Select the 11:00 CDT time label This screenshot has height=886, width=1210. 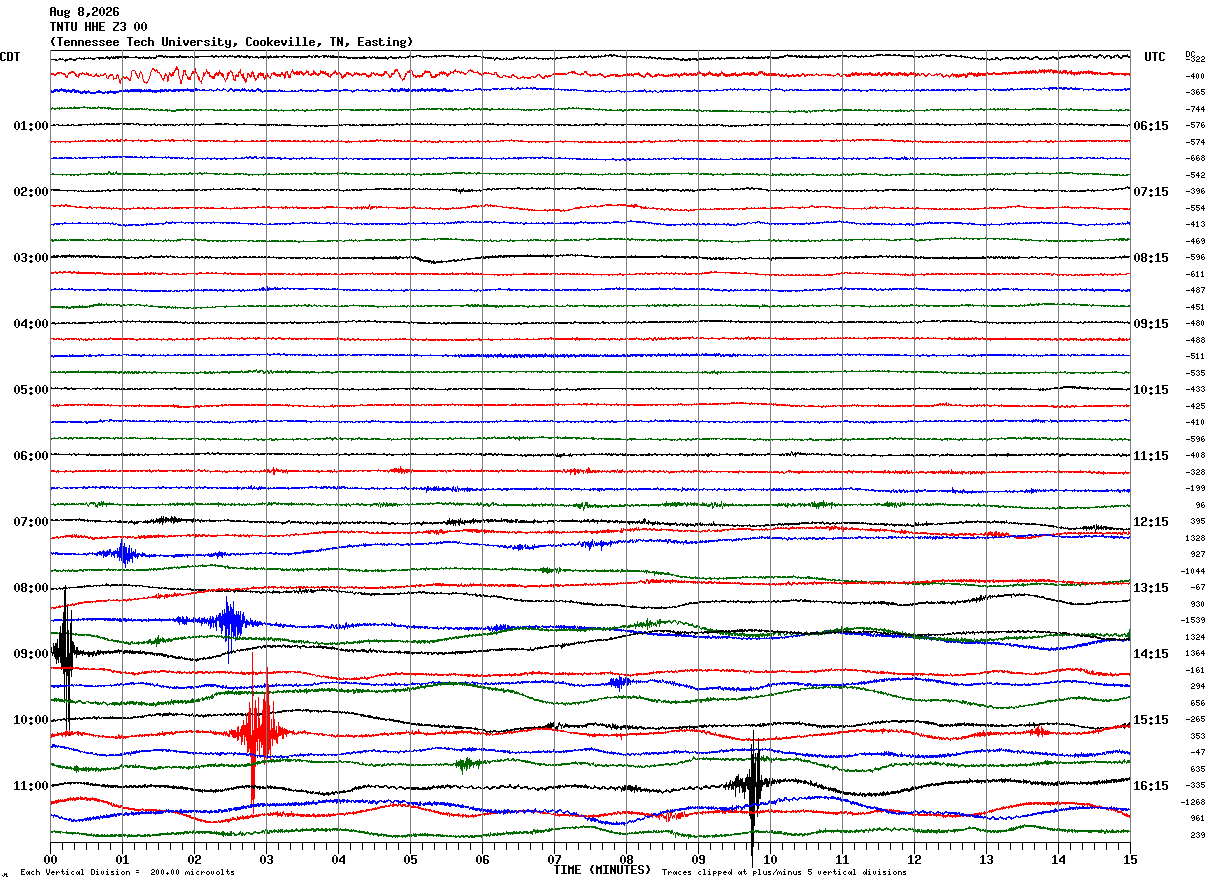(31, 786)
